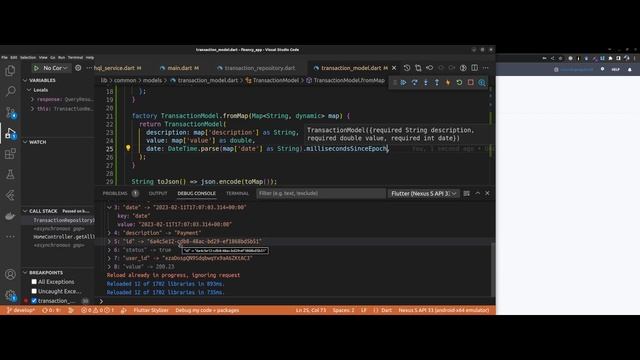
Task: Open the Flutter sidebar icon
Action: tap(10, 196)
